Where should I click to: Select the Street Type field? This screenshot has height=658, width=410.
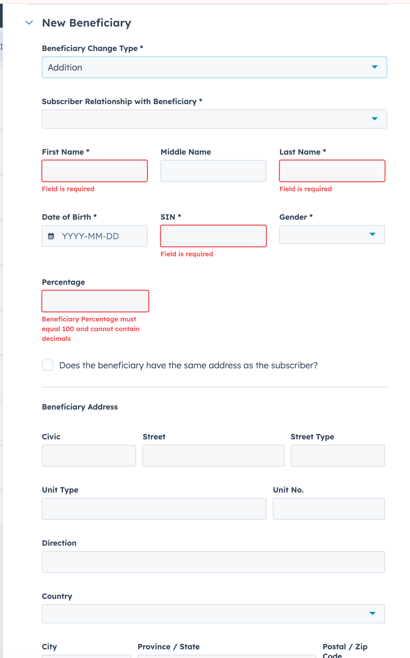click(338, 456)
